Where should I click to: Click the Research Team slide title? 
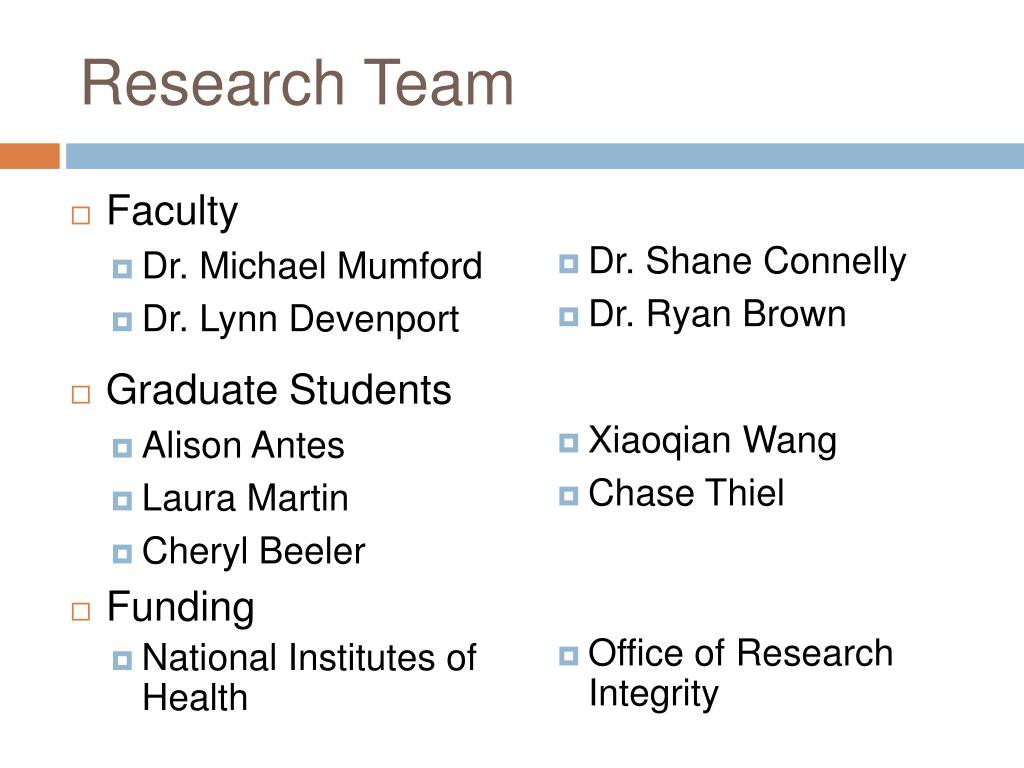click(x=297, y=83)
